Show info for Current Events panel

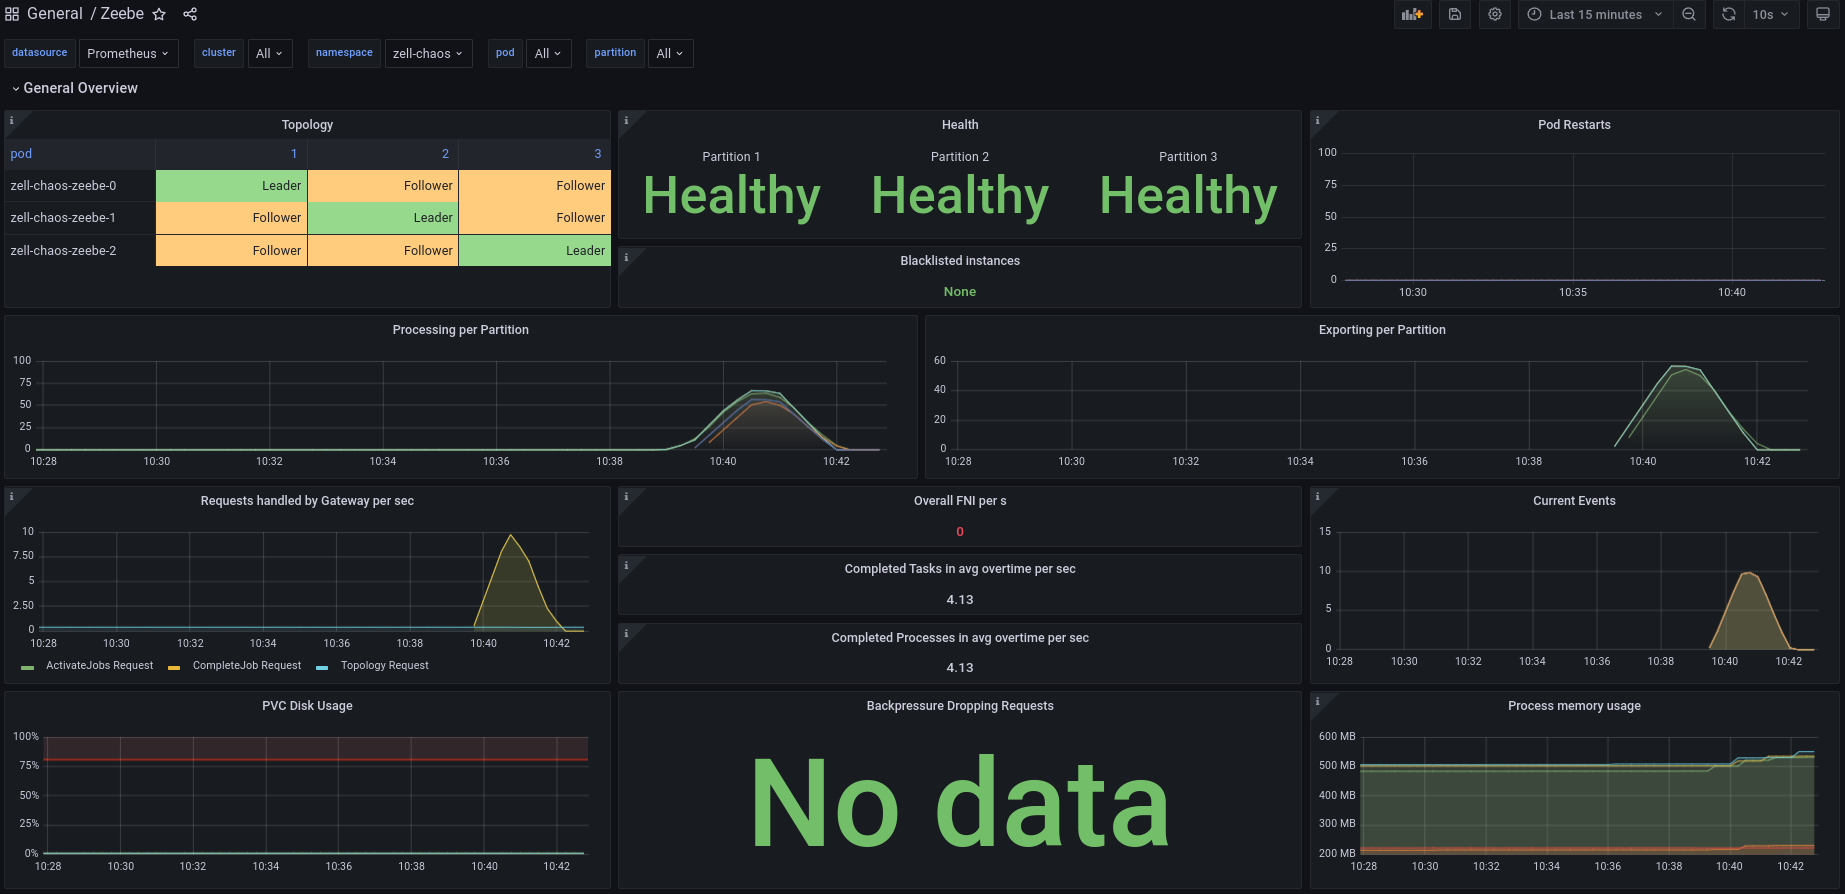click(x=1318, y=496)
